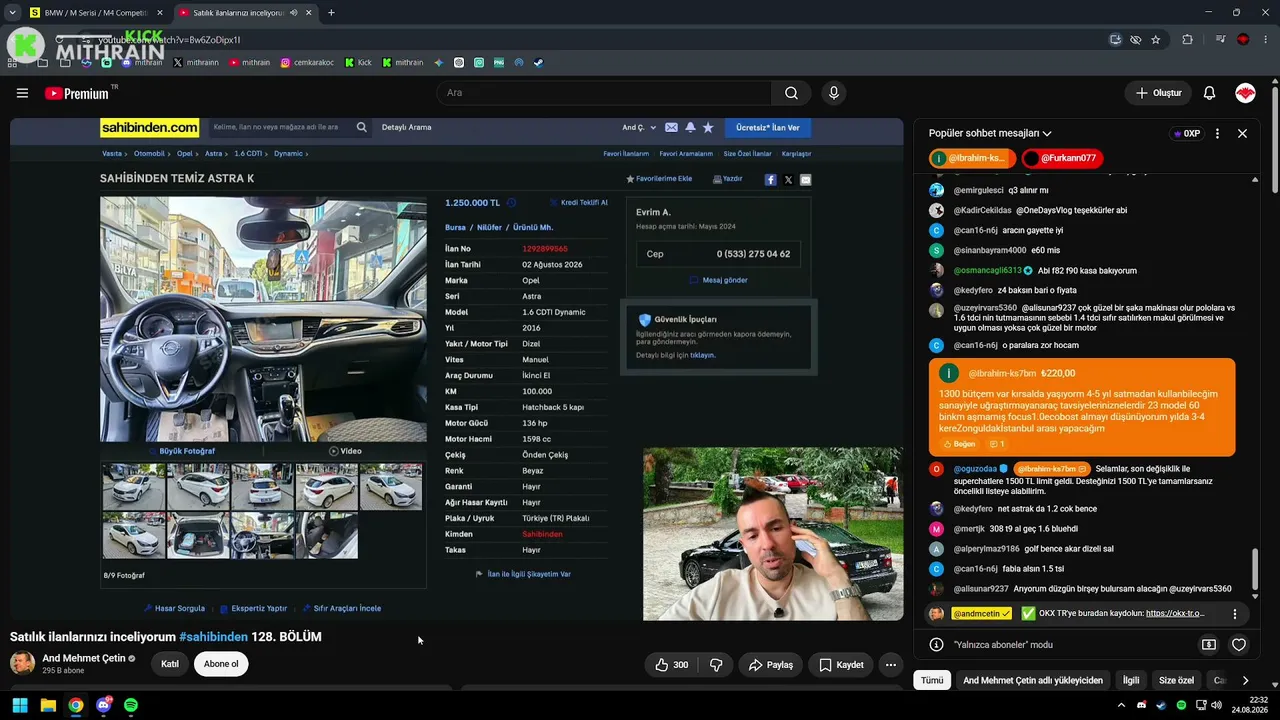Dislike the video with thumbs down
This screenshot has width=1280, height=720.
tap(716, 665)
